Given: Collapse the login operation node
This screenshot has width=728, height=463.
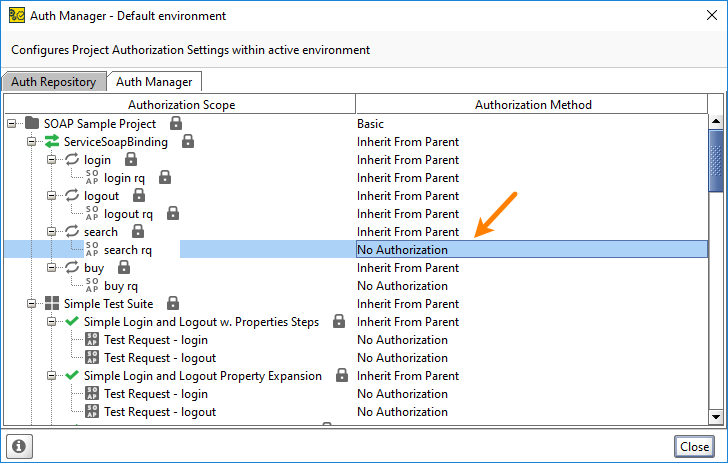Looking at the screenshot, I should click(x=52, y=160).
